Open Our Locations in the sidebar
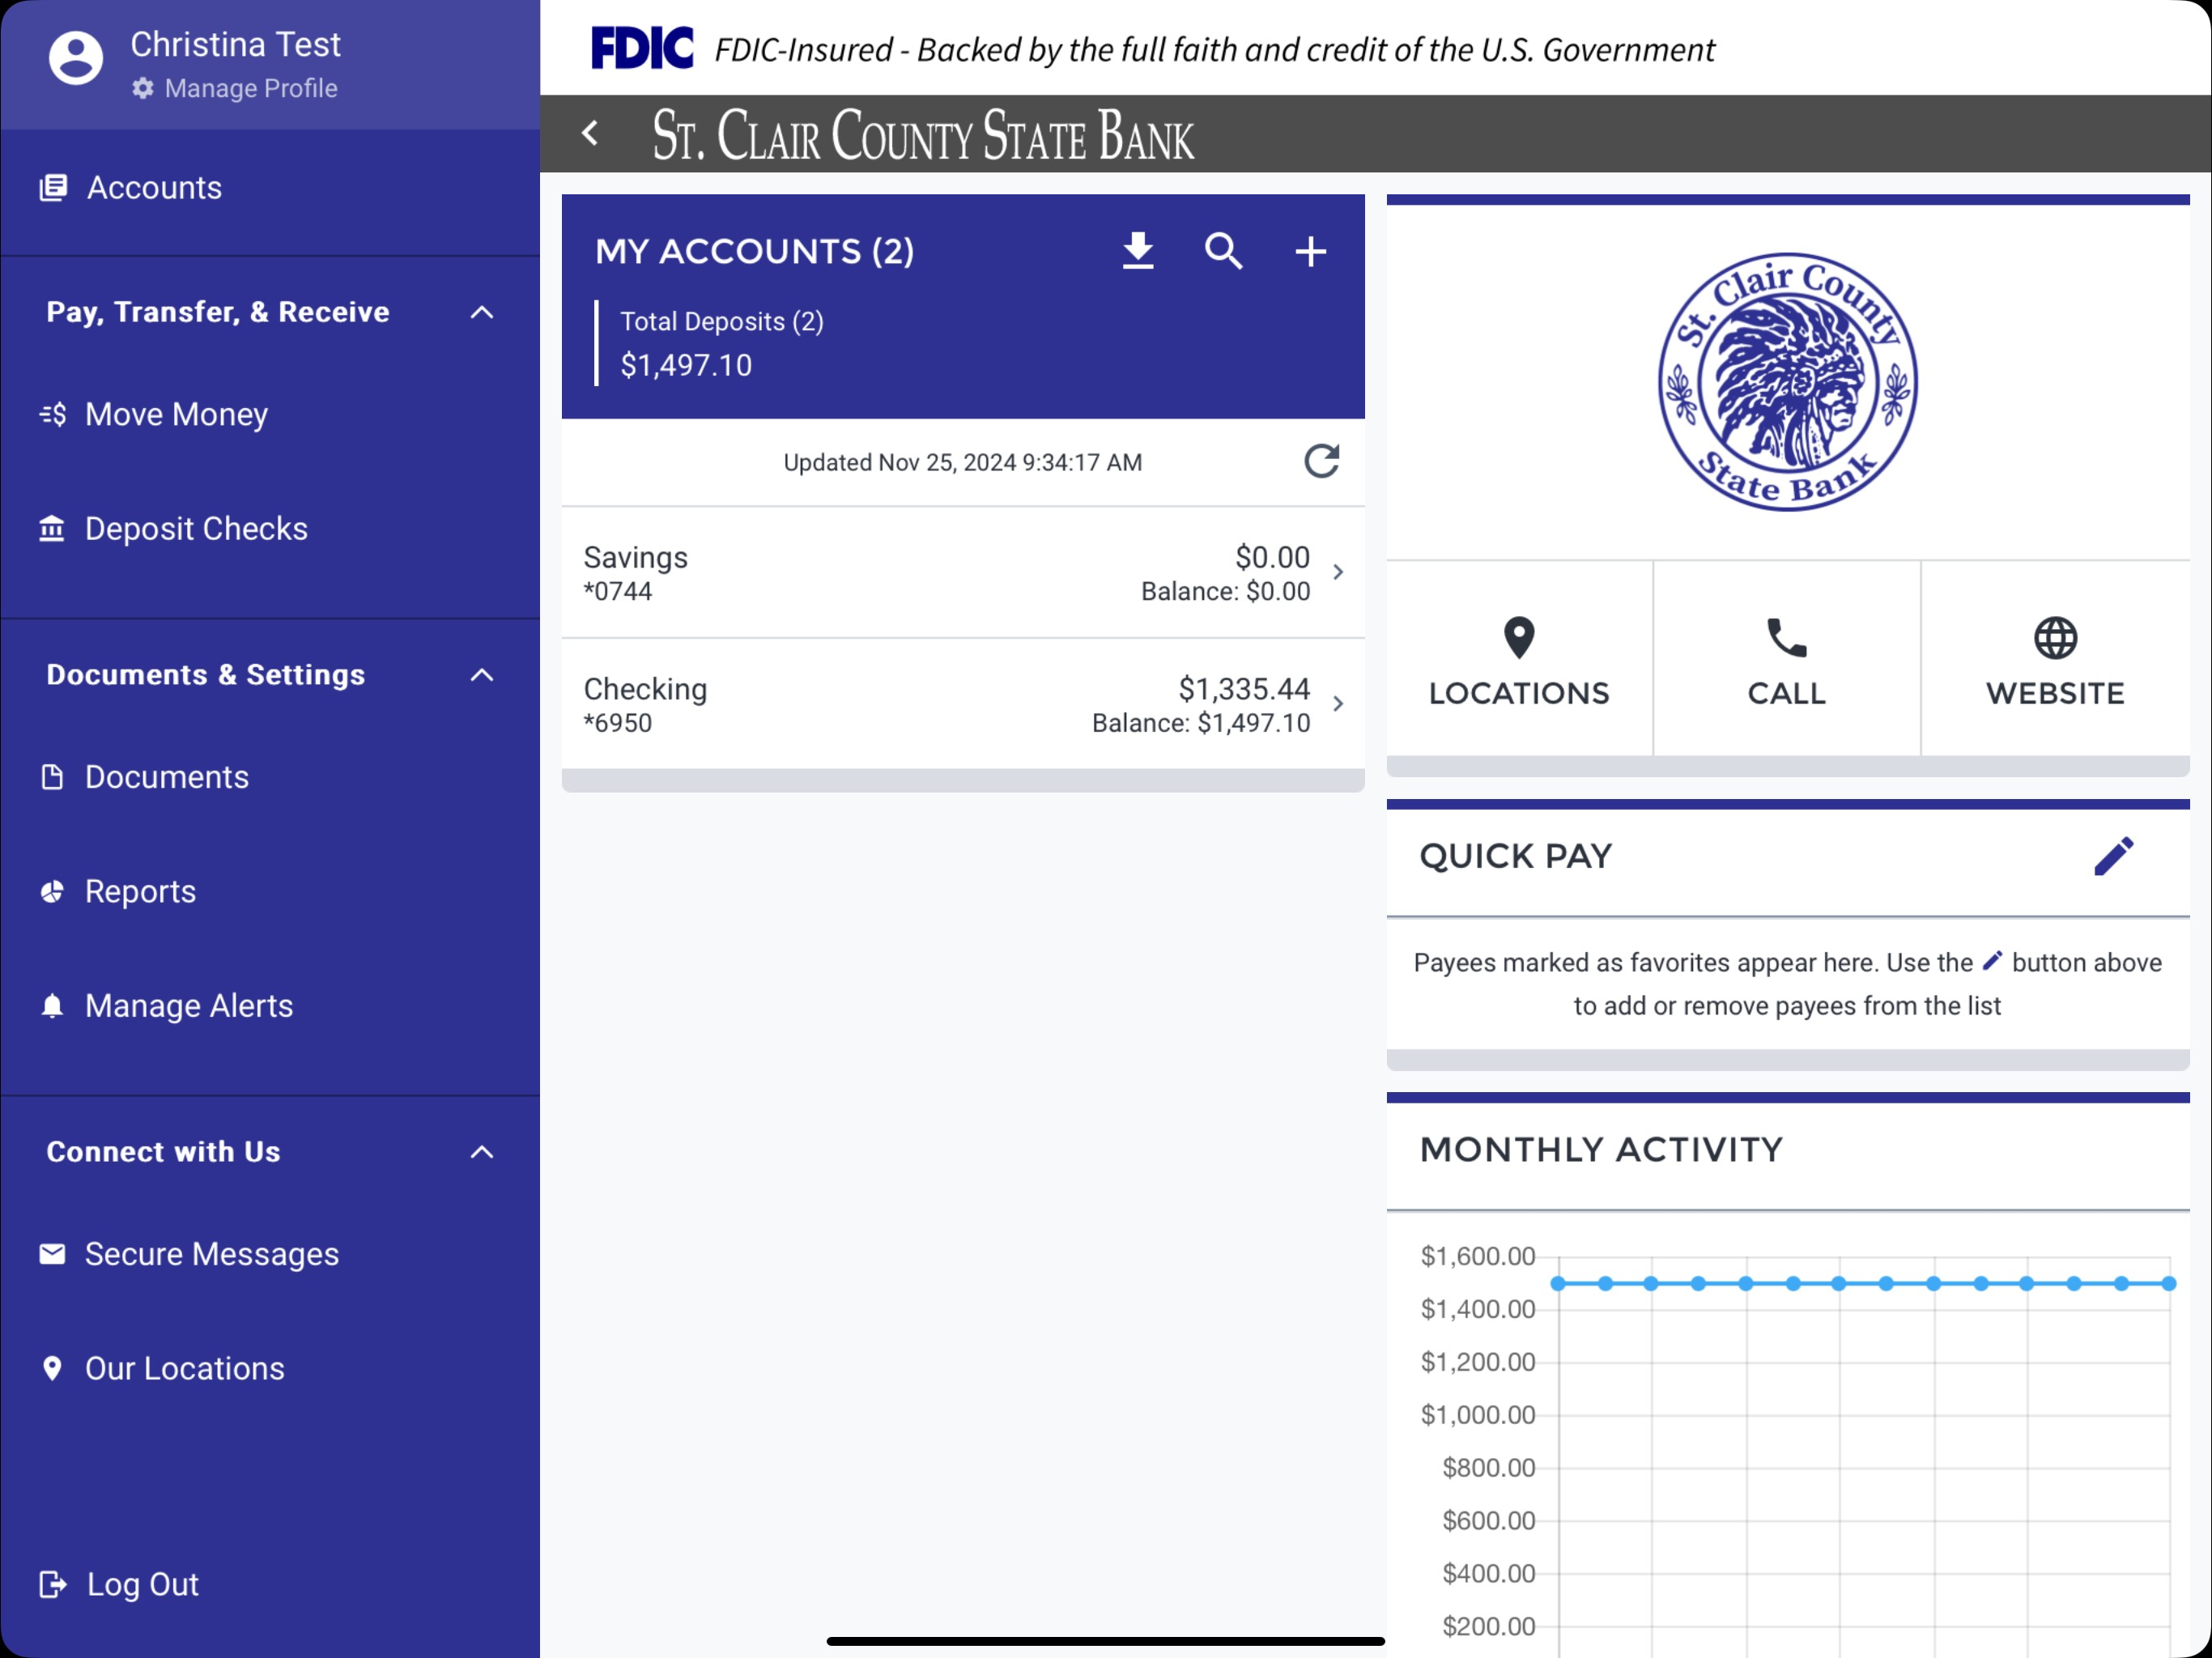Viewport: 2212px width, 1658px height. point(270,1368)
